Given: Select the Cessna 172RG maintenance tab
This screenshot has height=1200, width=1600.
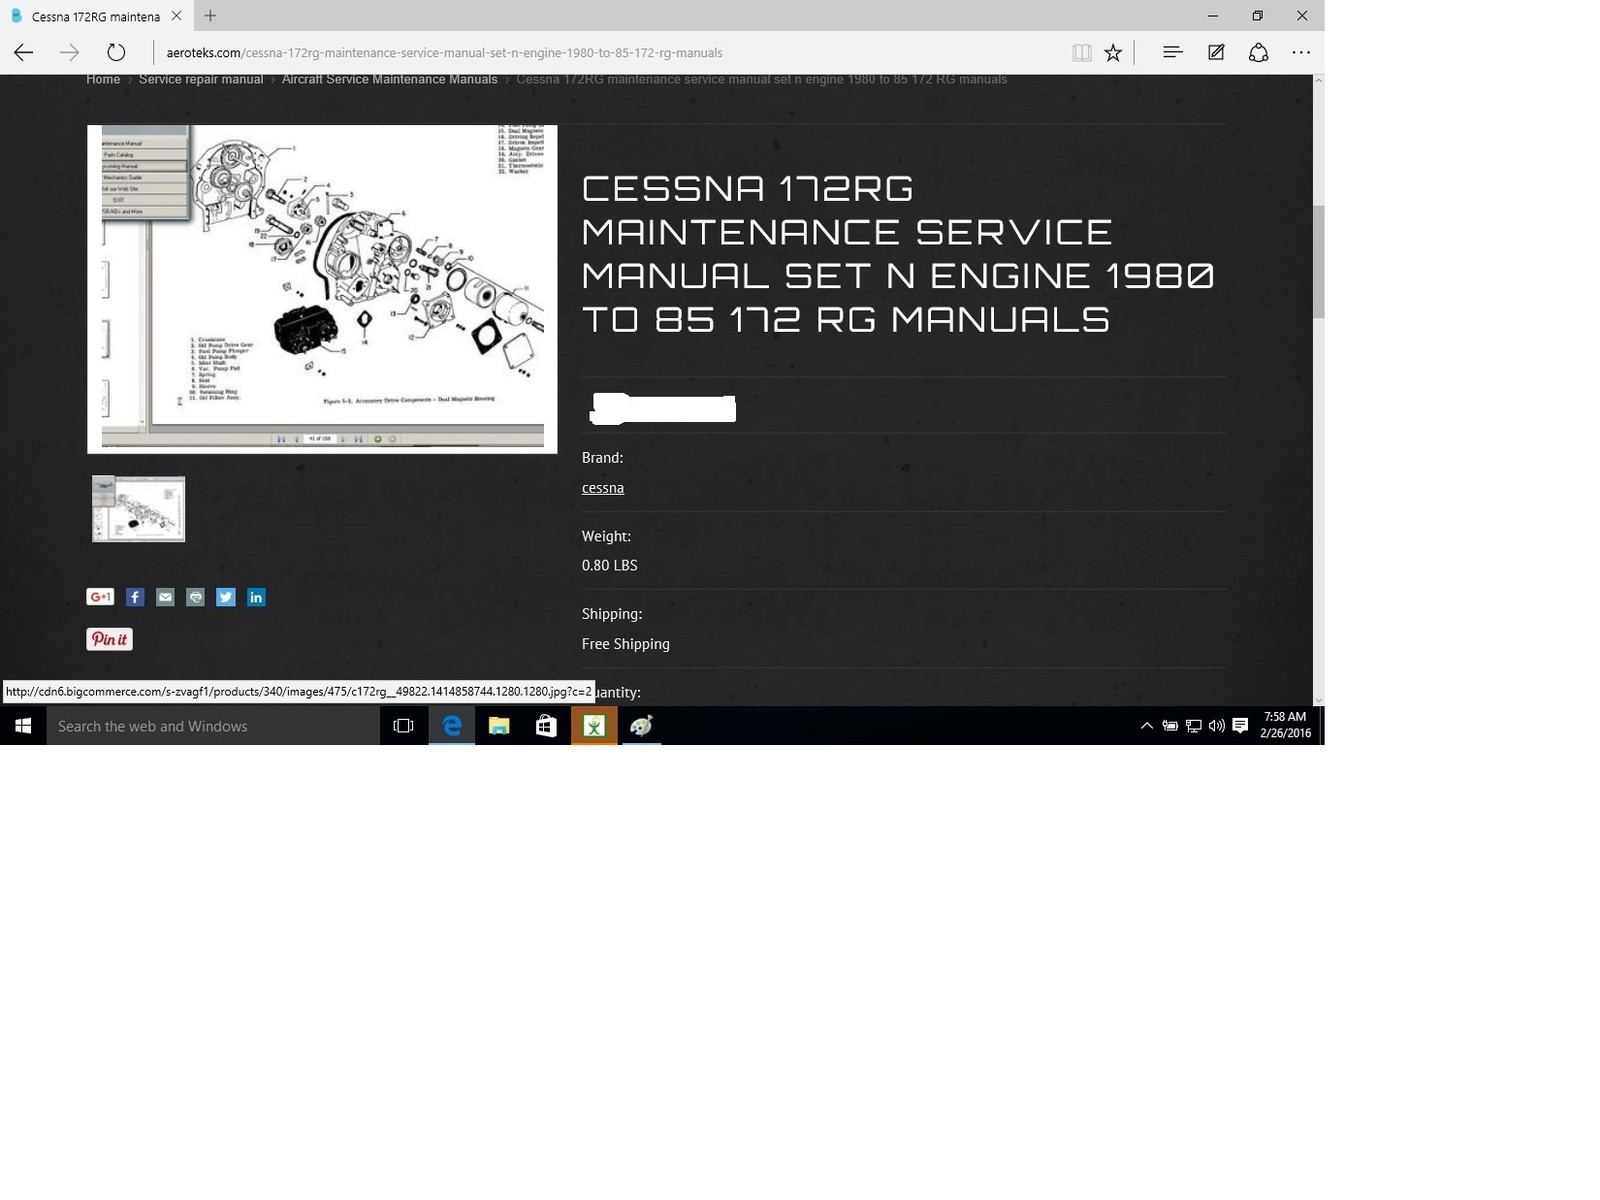Looking at the screenshot, I should click(96, 16).
